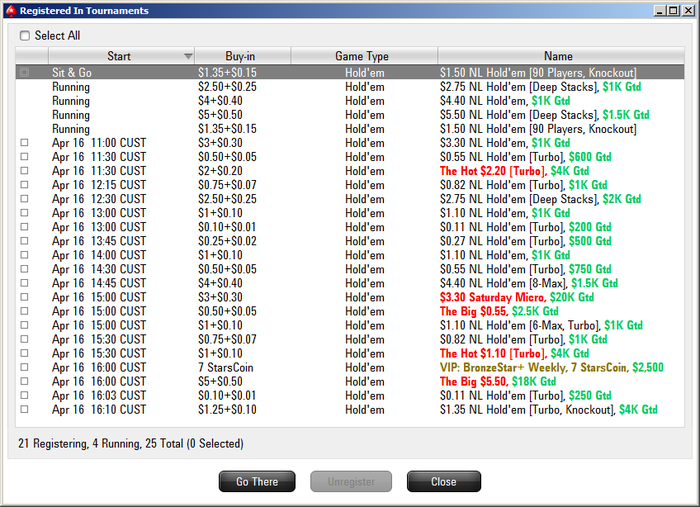Select checkbox of the 16:10 Knockout tournament
700x507 pixels.
pos(25,409)
